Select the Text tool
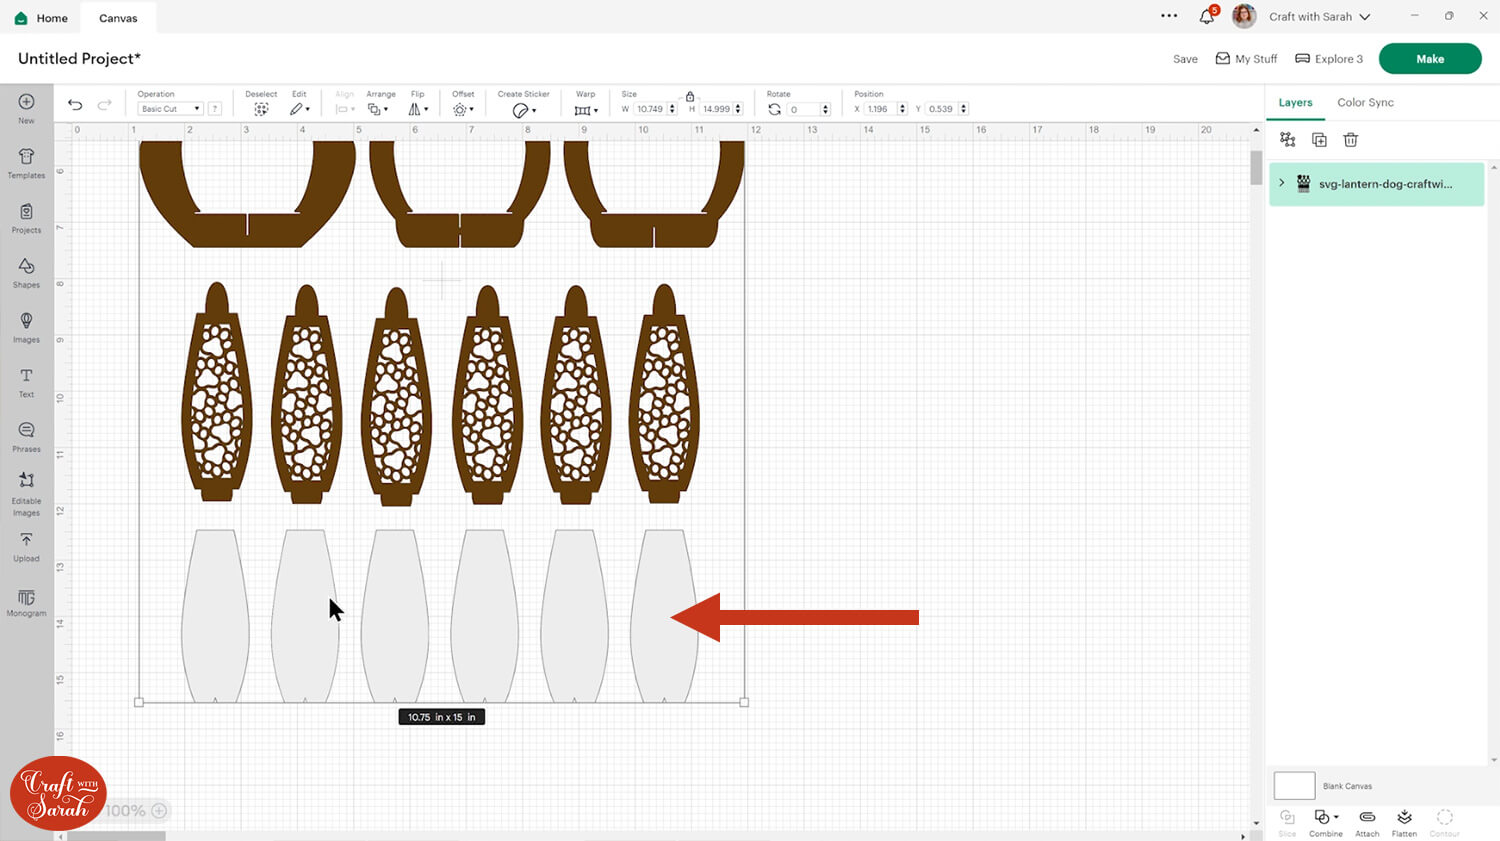The width and height of the screenshot is (1500, 841). point(26,381)
